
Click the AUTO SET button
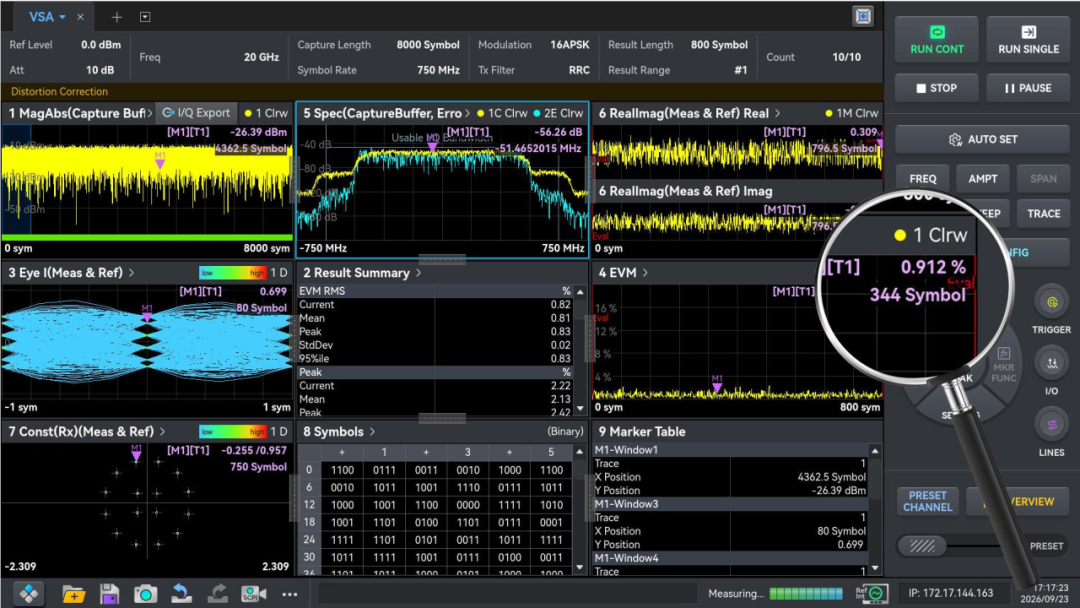click(x=983, y=139)
